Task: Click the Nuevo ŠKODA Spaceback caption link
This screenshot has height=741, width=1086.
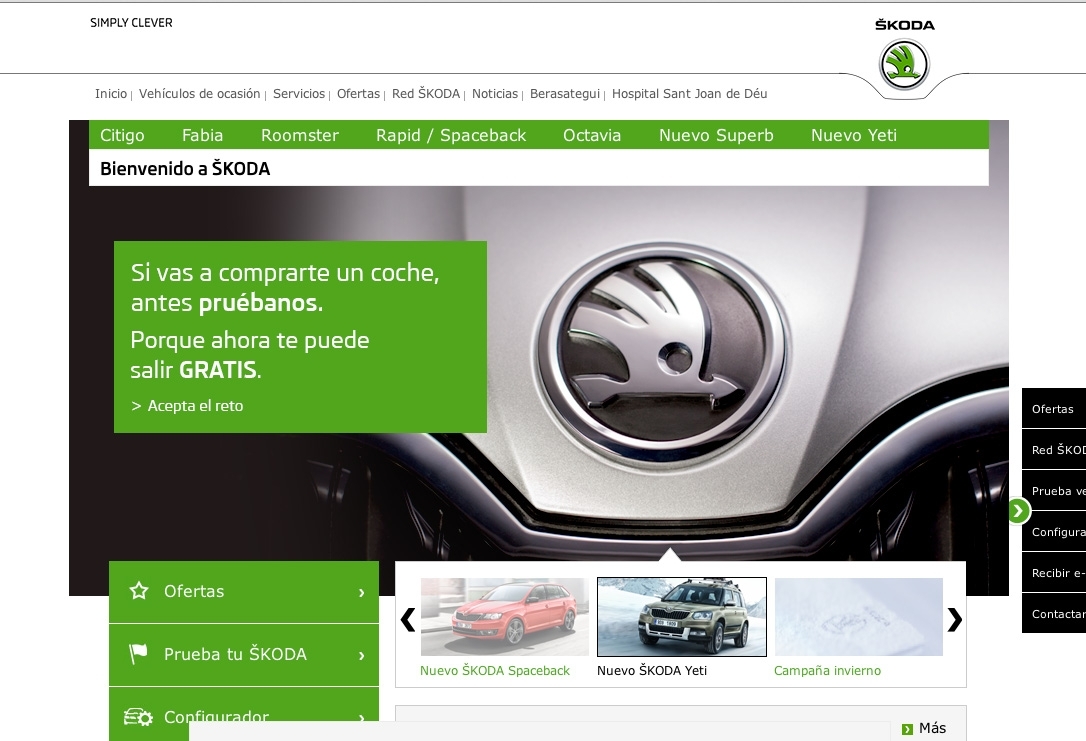Action: pyautogui.click(x=495, y=670)
